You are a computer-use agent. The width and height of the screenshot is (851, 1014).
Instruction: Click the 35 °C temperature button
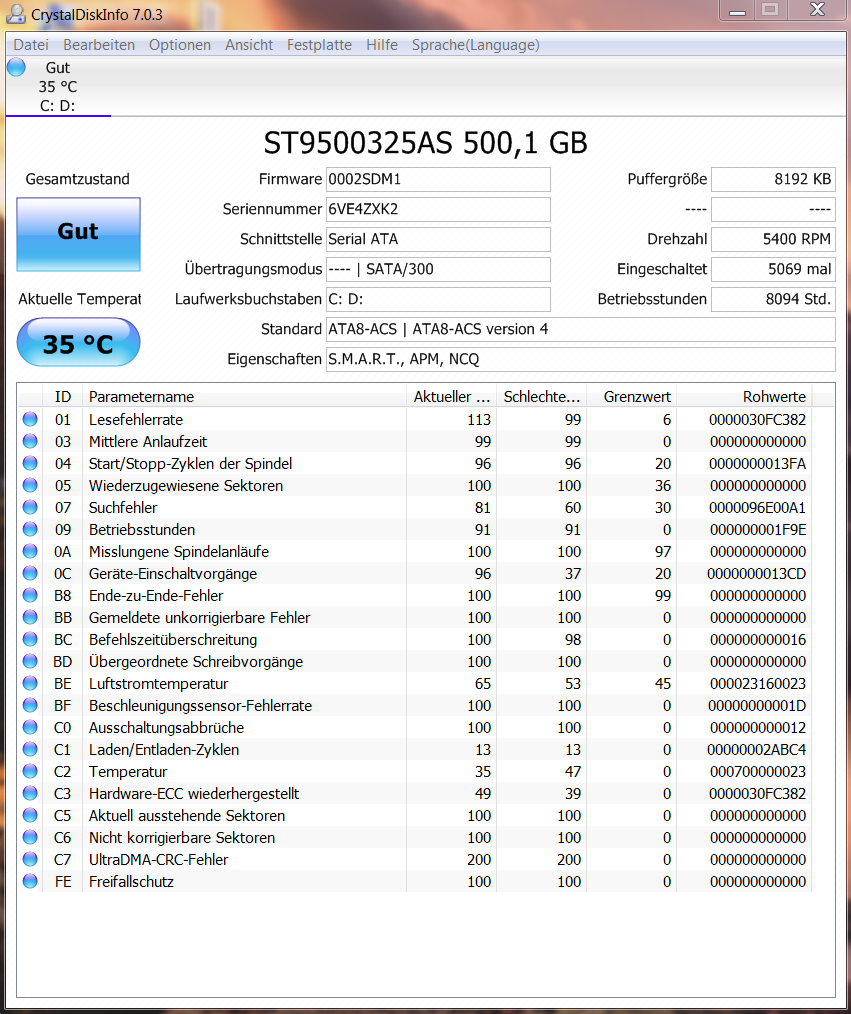pos(78,342)
